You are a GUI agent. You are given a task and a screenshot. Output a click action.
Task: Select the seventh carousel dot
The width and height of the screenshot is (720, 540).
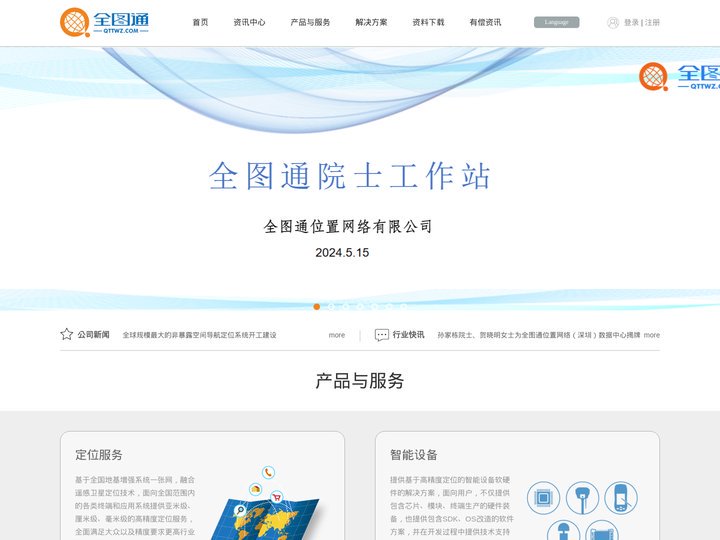[404, 306]
